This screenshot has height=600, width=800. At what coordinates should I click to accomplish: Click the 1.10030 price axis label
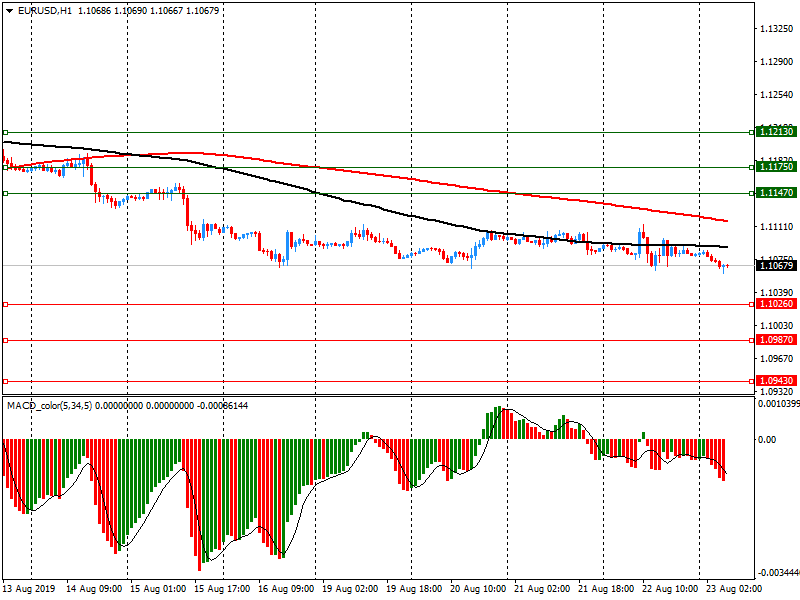pos(777,326)
